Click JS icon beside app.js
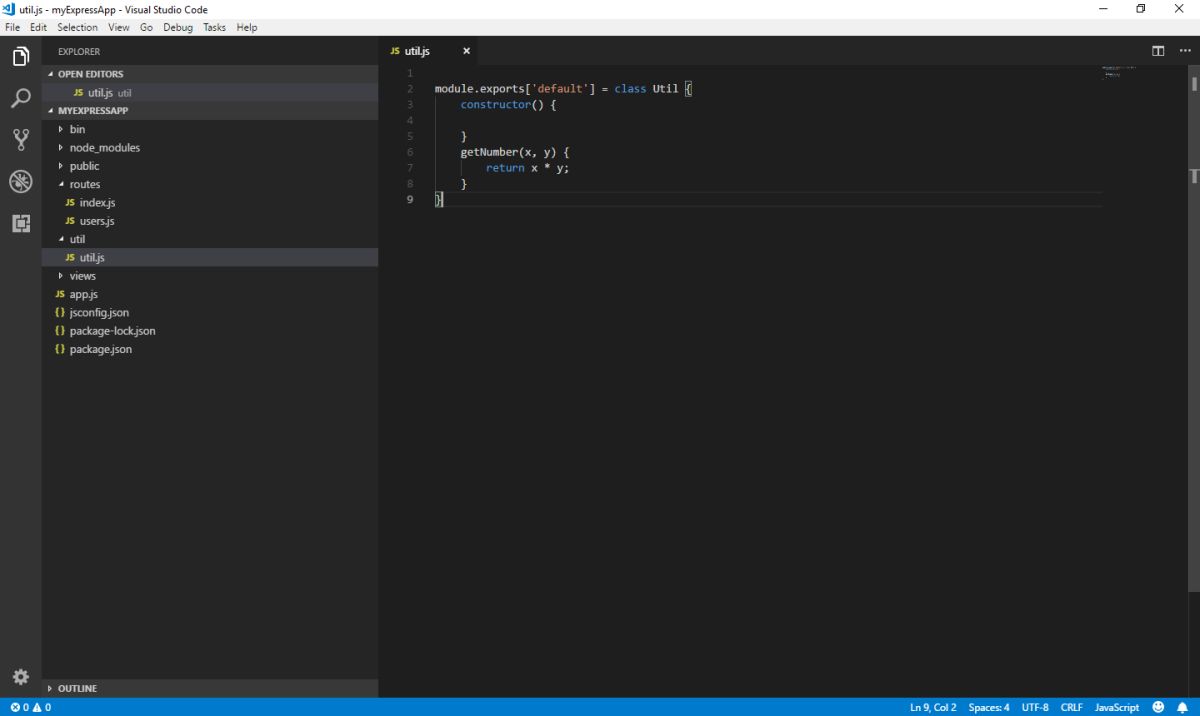Screen dimensions: 1200x716 click(x=60, y=294)
